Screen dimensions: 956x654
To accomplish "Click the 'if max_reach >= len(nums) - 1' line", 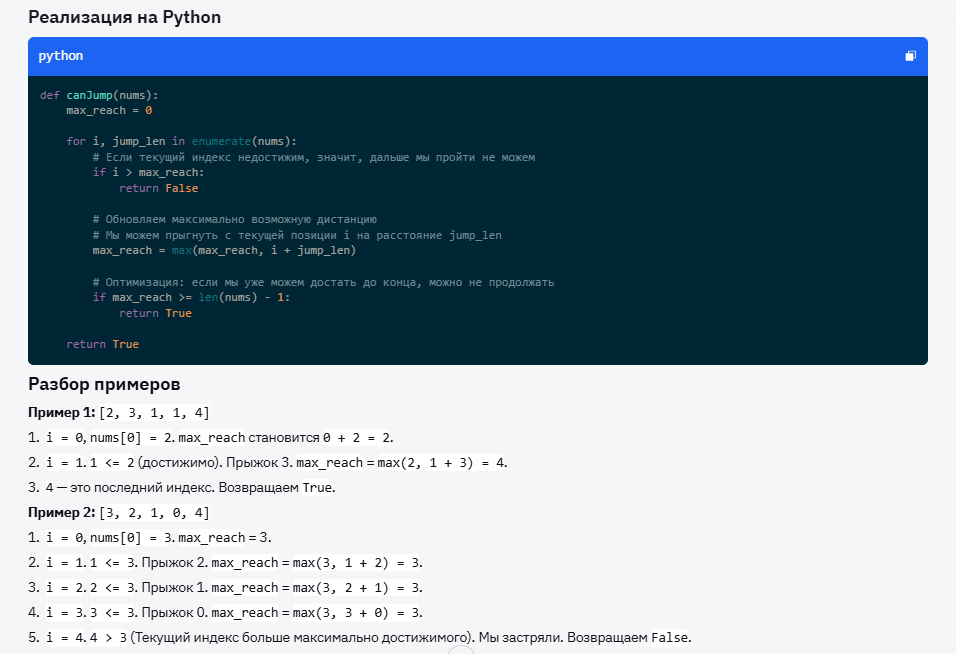I will (191, 298).
